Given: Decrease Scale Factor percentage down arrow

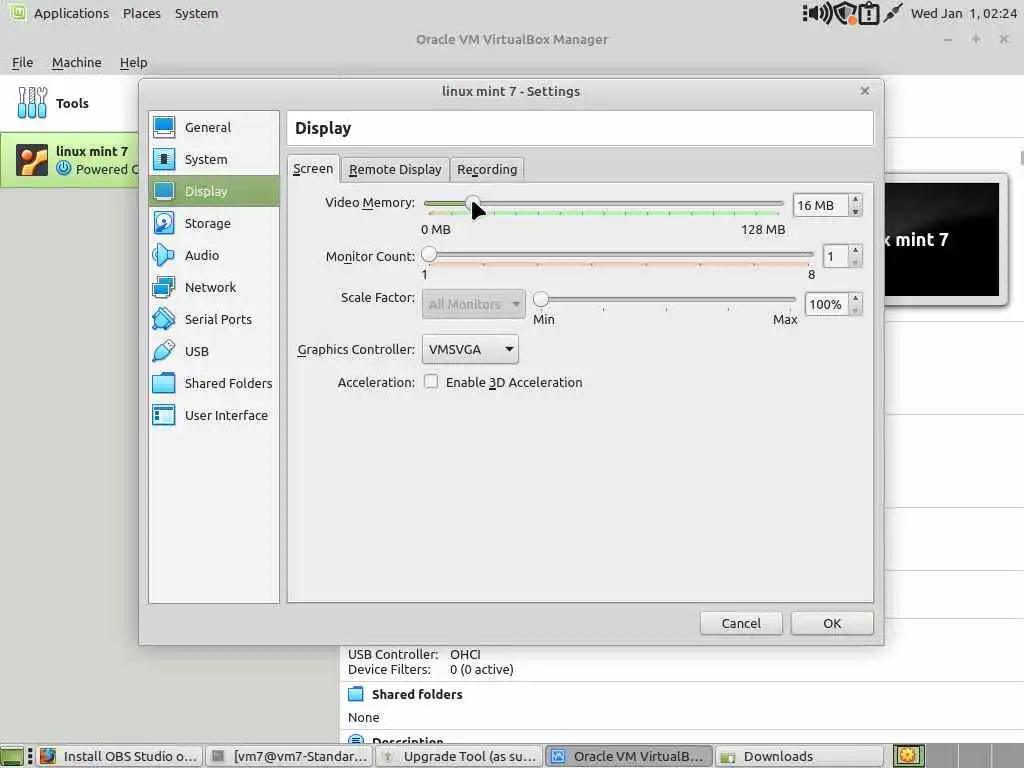Looking at the screenshot, I should coord(856,310).
